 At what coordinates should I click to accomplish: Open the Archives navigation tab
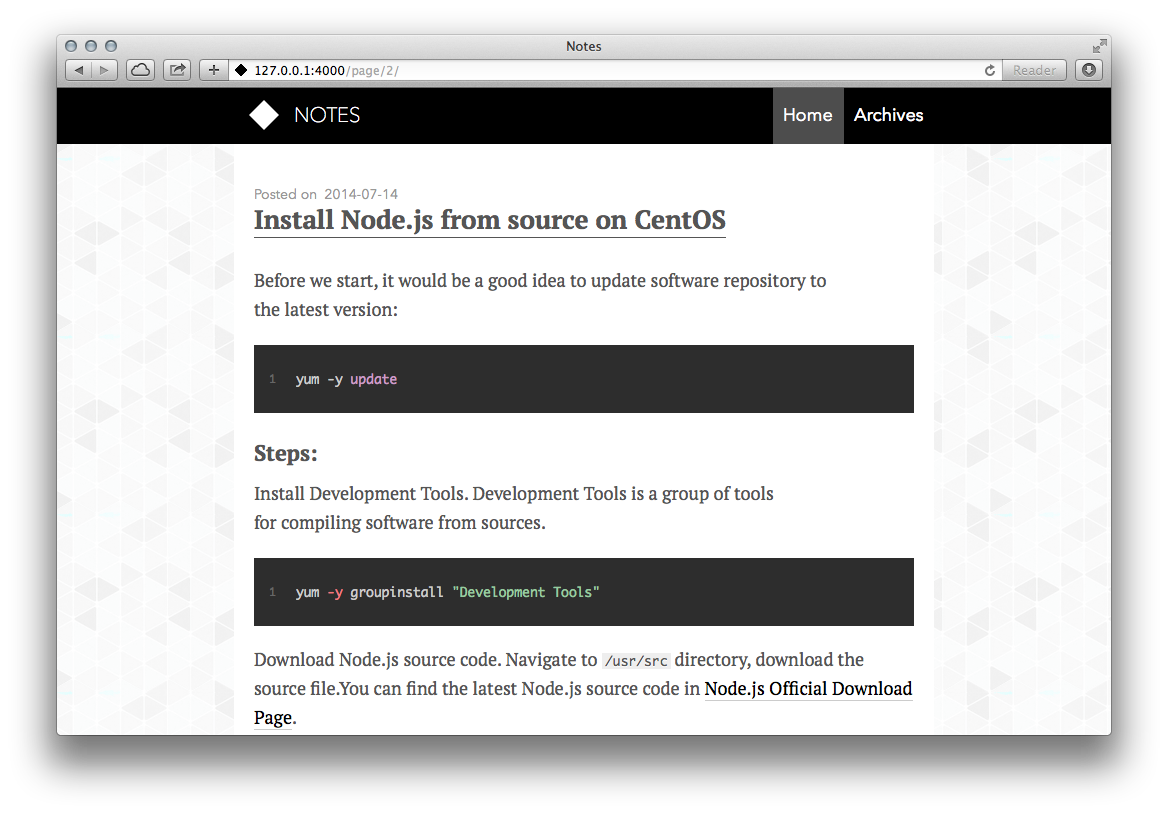point(888,115)
